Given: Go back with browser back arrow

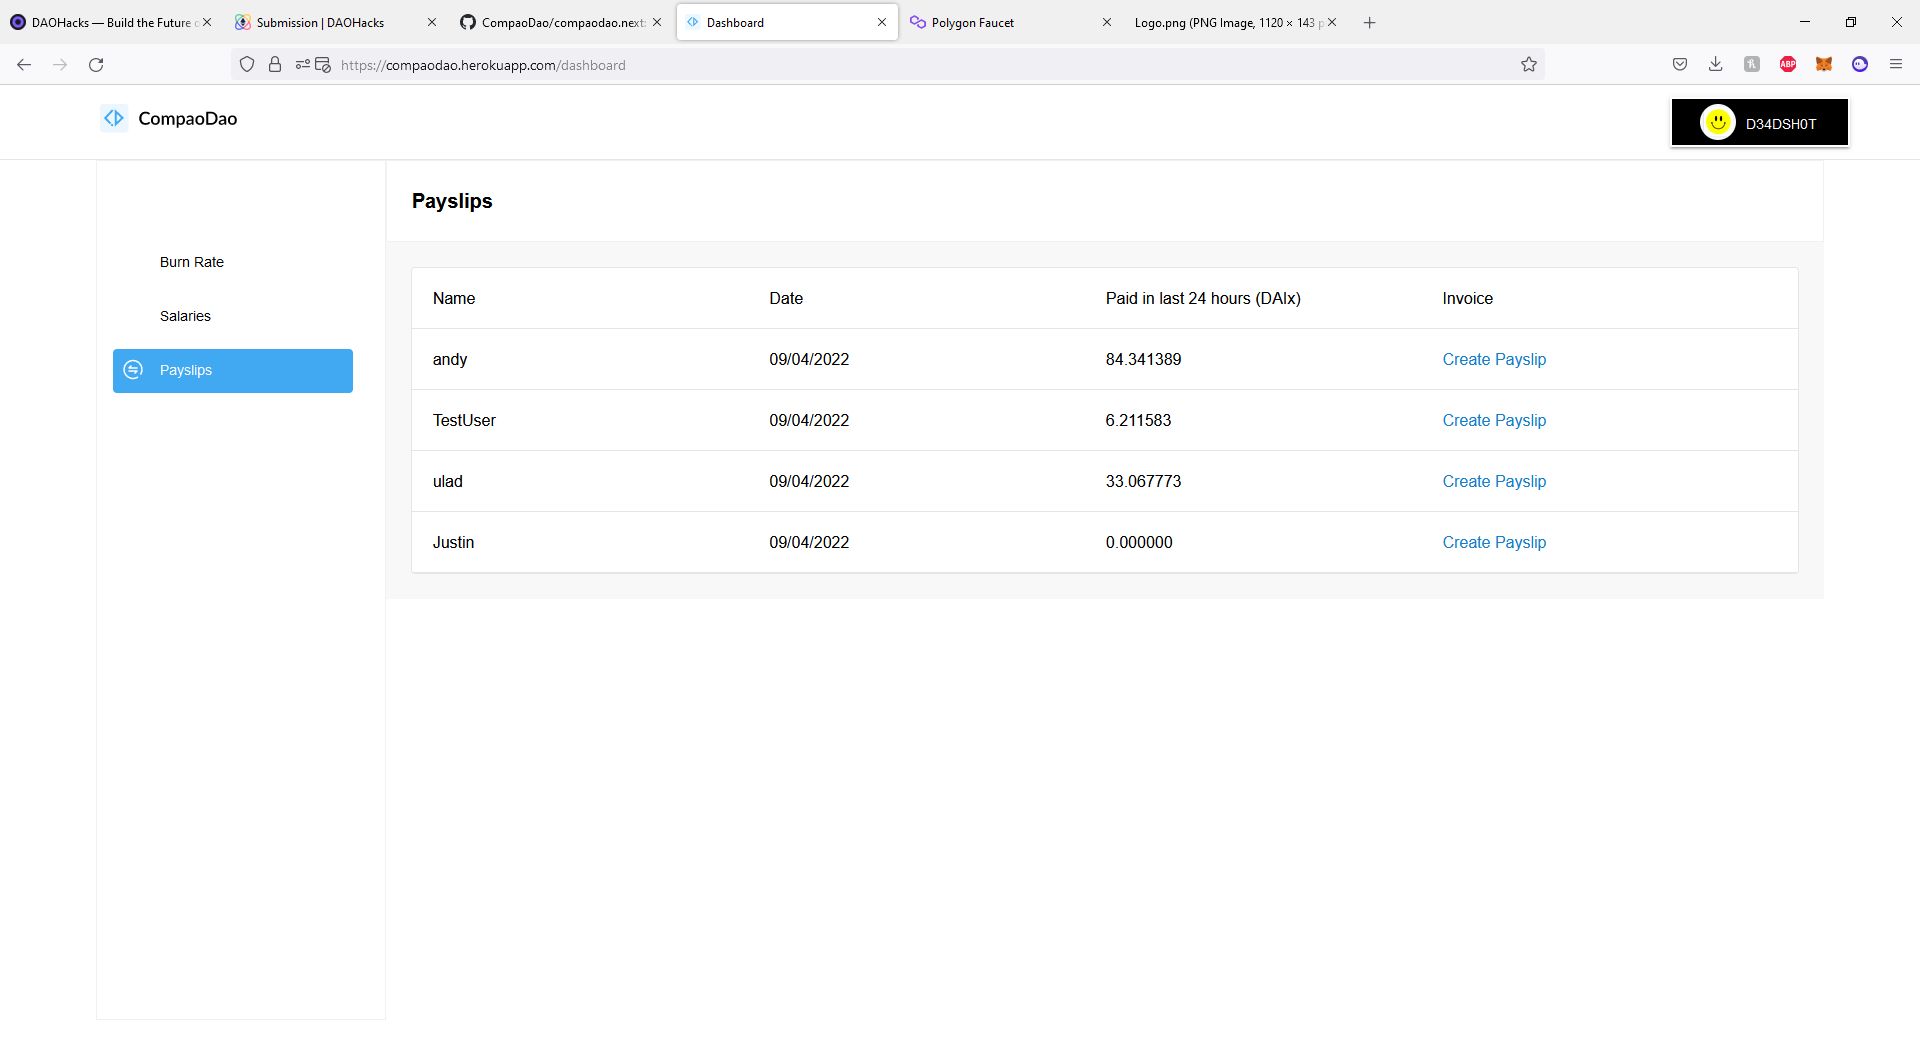Looking at the screenshot, I should coord(24,65).
